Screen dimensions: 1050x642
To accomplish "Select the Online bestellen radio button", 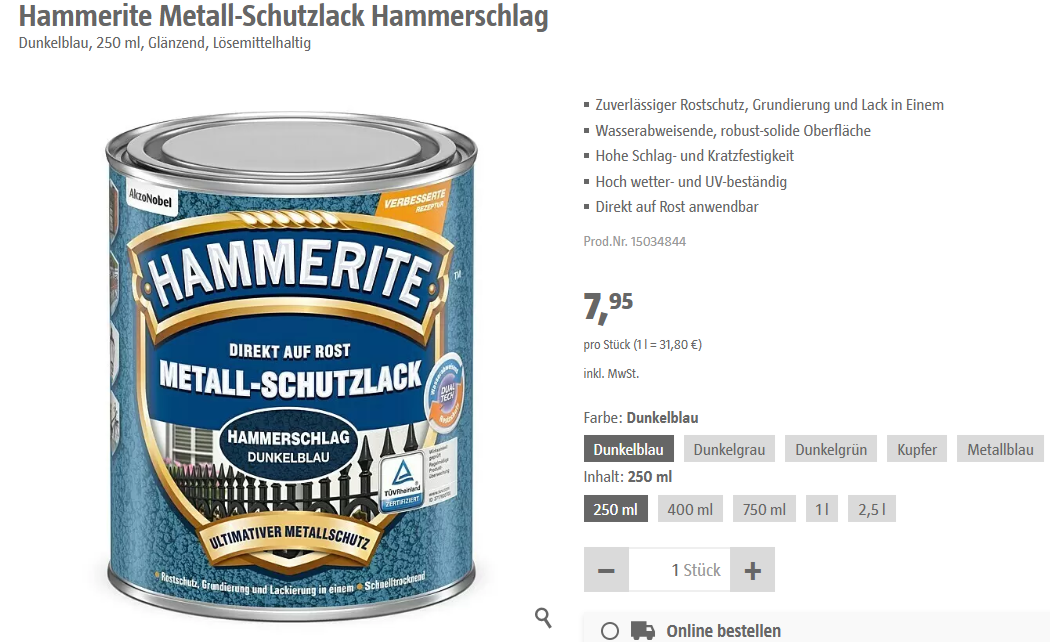I will [x=610, y=631].
